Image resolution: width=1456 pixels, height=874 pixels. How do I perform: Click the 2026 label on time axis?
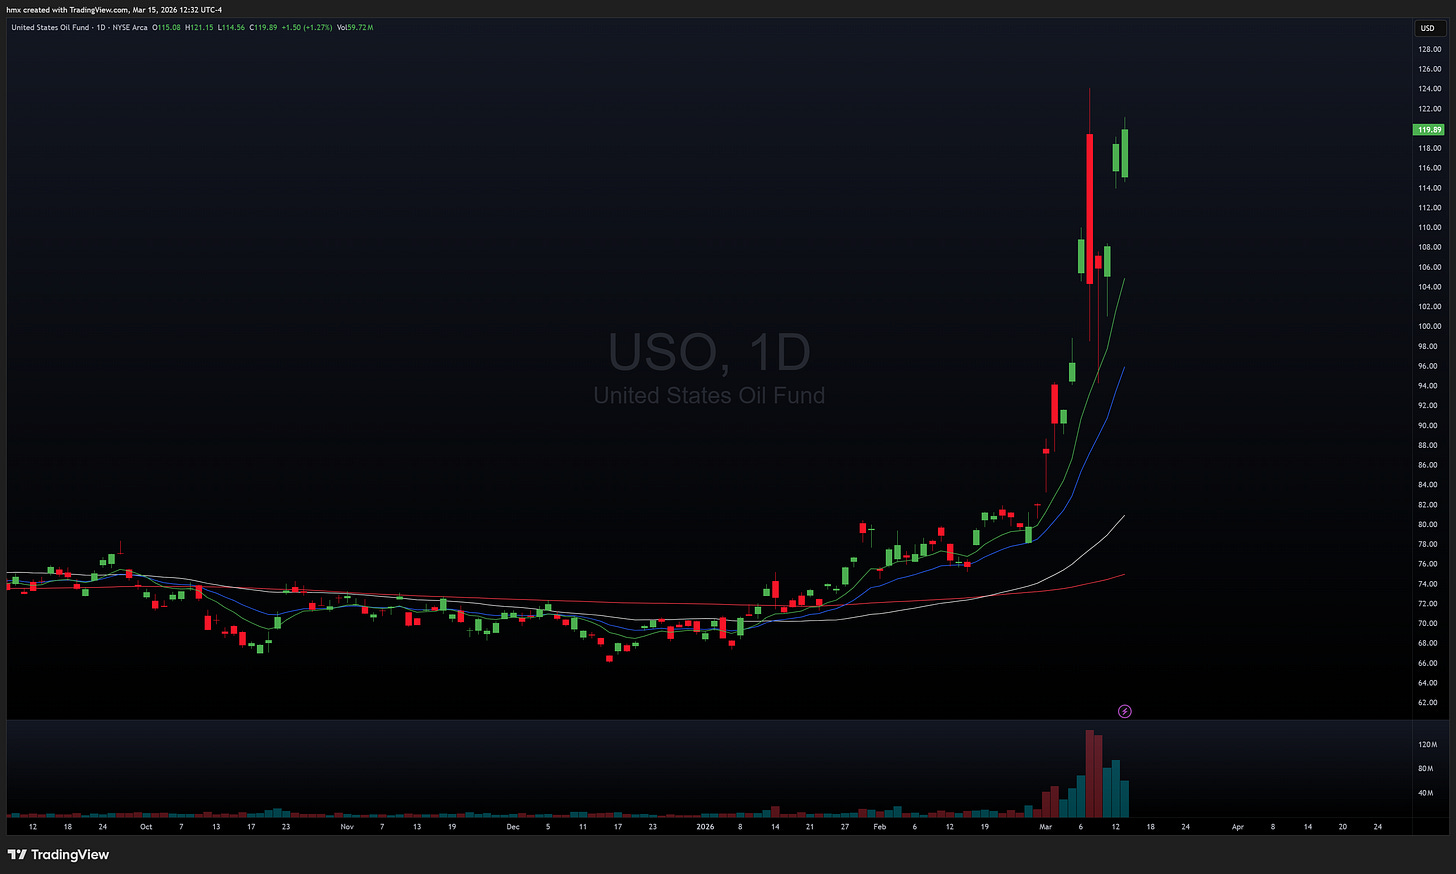point(706,827)
